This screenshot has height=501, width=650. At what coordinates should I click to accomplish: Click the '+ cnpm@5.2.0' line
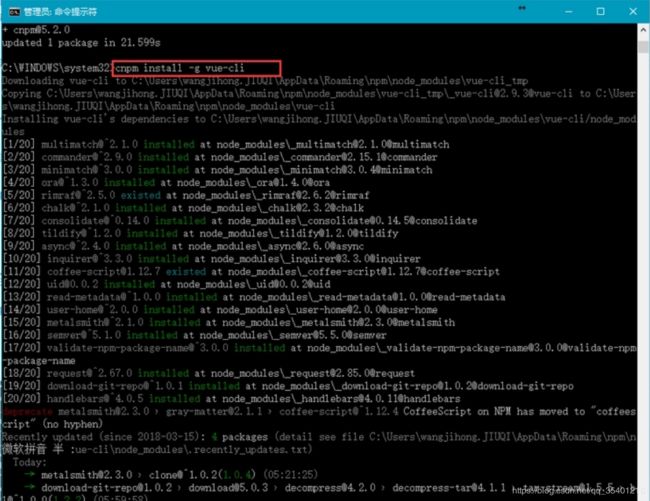tap(36, 30)
